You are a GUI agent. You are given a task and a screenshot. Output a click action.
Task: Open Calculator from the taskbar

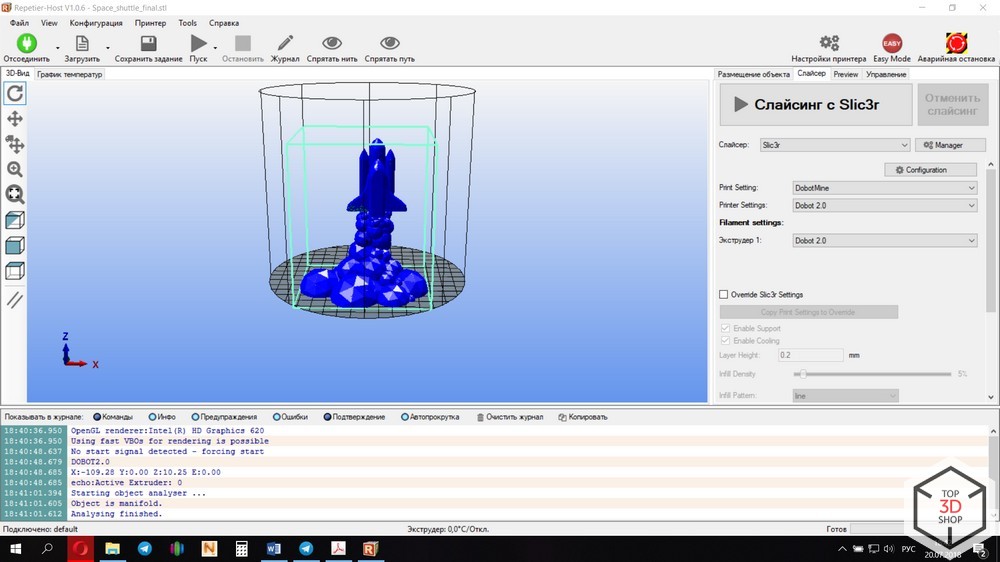tap(241, 549)
